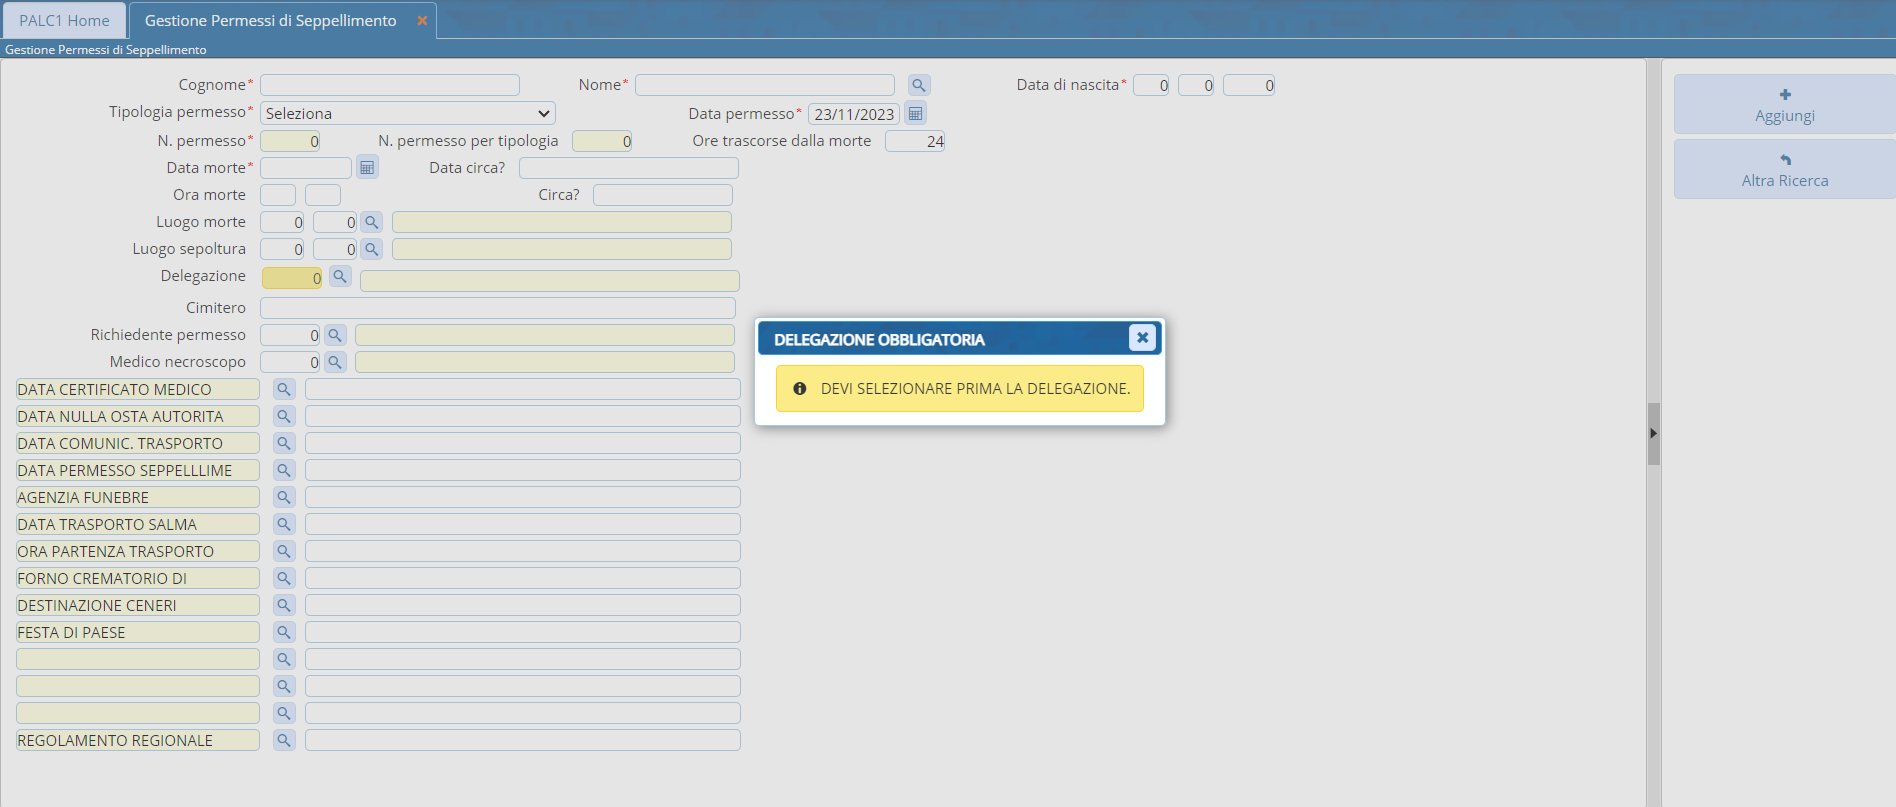The width and height of the screenshot is (1896, 807).
Task: Click Medico necroscopo search icon
Action: [x=335, y=362]
